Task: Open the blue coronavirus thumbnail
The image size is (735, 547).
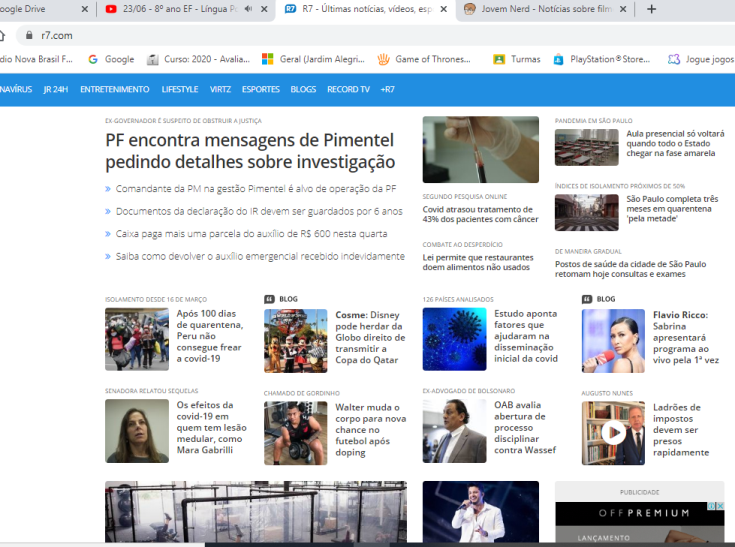Action: pos(454,339)
